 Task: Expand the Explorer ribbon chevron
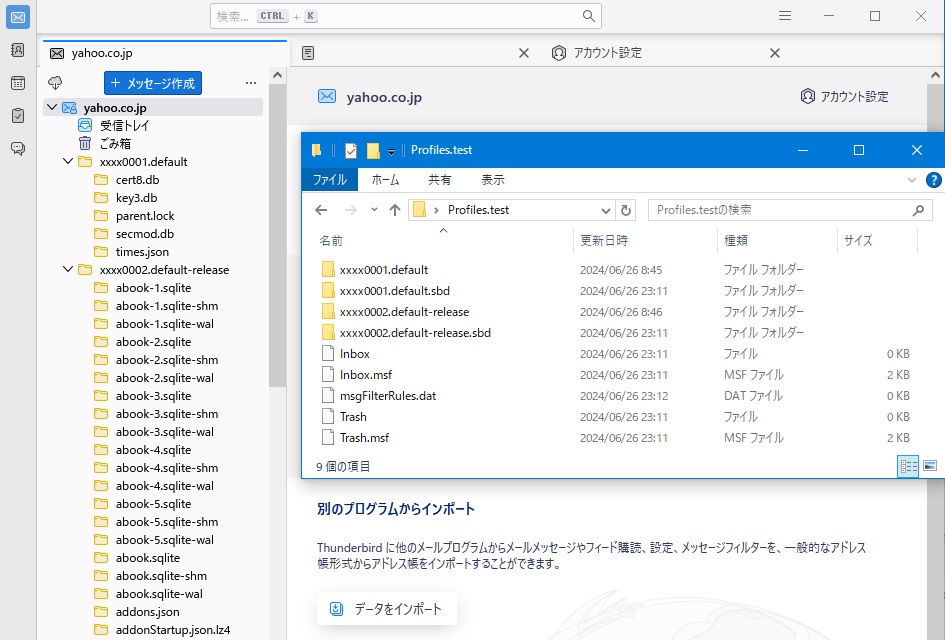(x=911, y=180)
